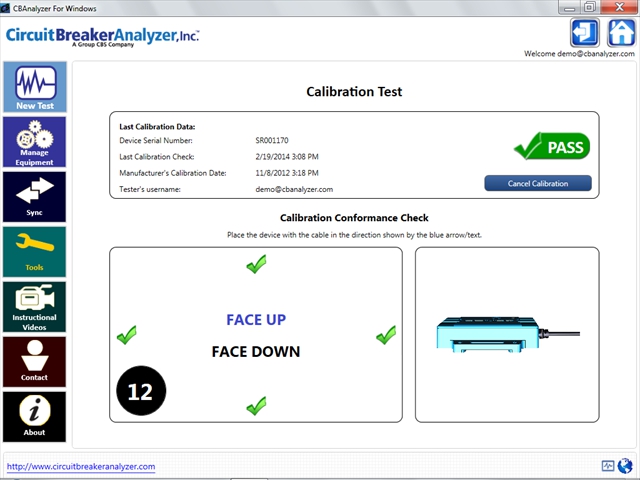Viewport: 640px width, 480px height.
Task: Click the Cancel Calibration button
Action: [538, 183]
